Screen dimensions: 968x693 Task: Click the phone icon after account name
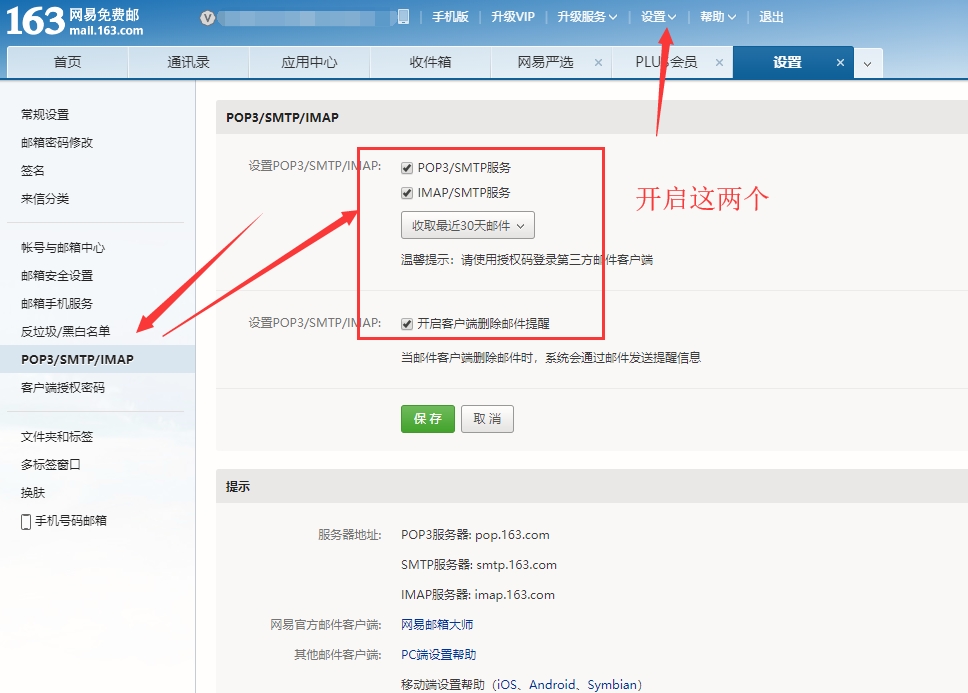[x=403, y=17]
